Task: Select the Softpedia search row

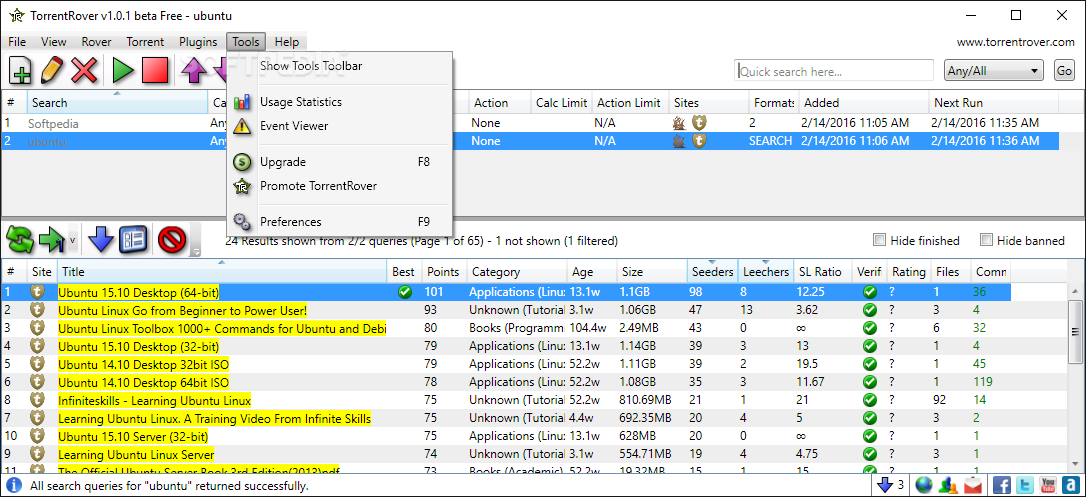Action: tap(530, 123)
